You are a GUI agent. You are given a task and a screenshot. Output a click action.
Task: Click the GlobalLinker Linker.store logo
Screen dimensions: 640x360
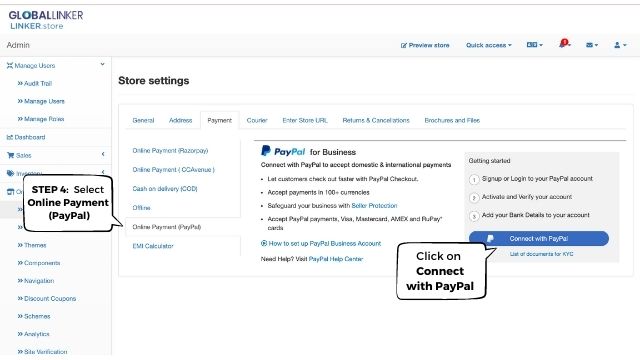click(x=46, y=20)
